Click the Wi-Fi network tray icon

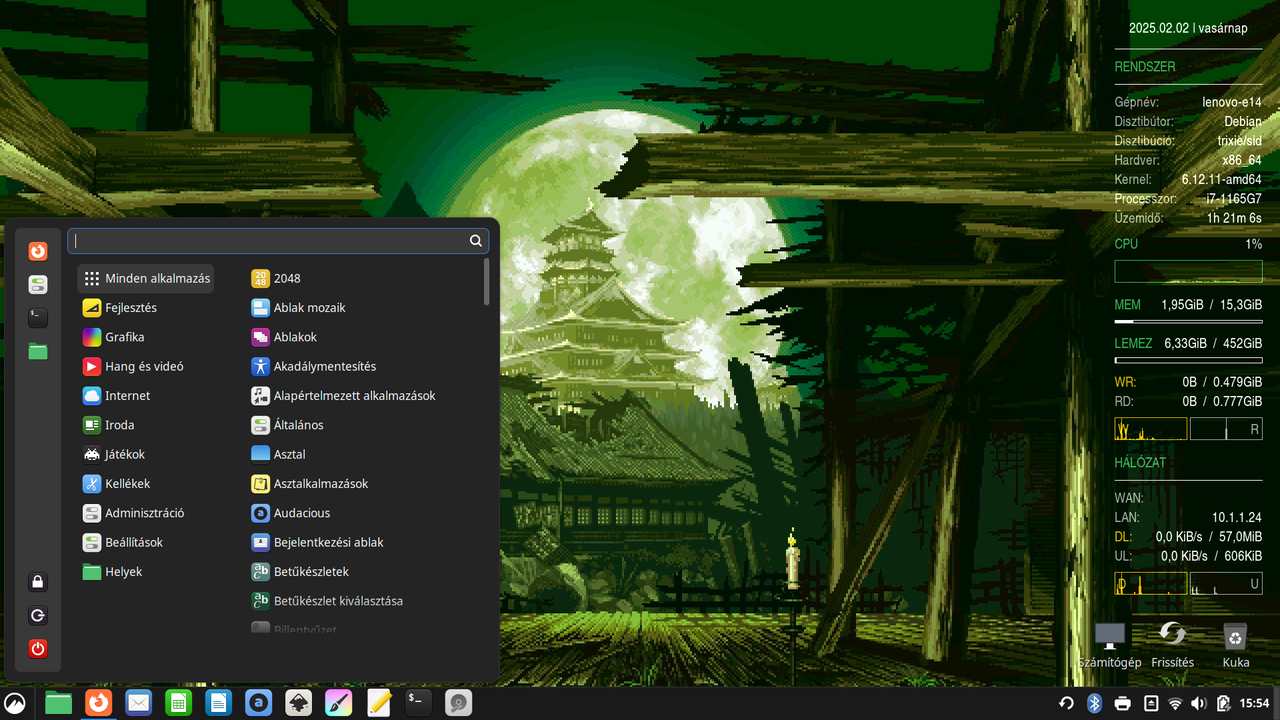(1175, 703)
